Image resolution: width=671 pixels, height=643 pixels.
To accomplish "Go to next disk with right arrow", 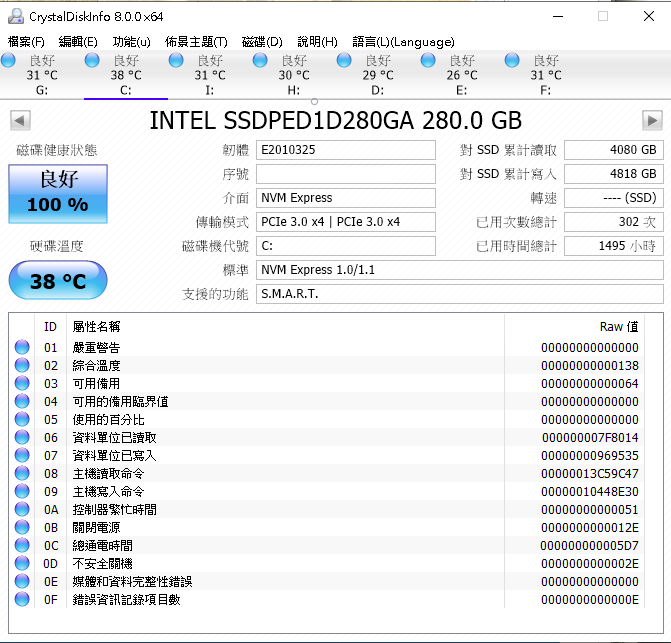I will coord(652,120).
